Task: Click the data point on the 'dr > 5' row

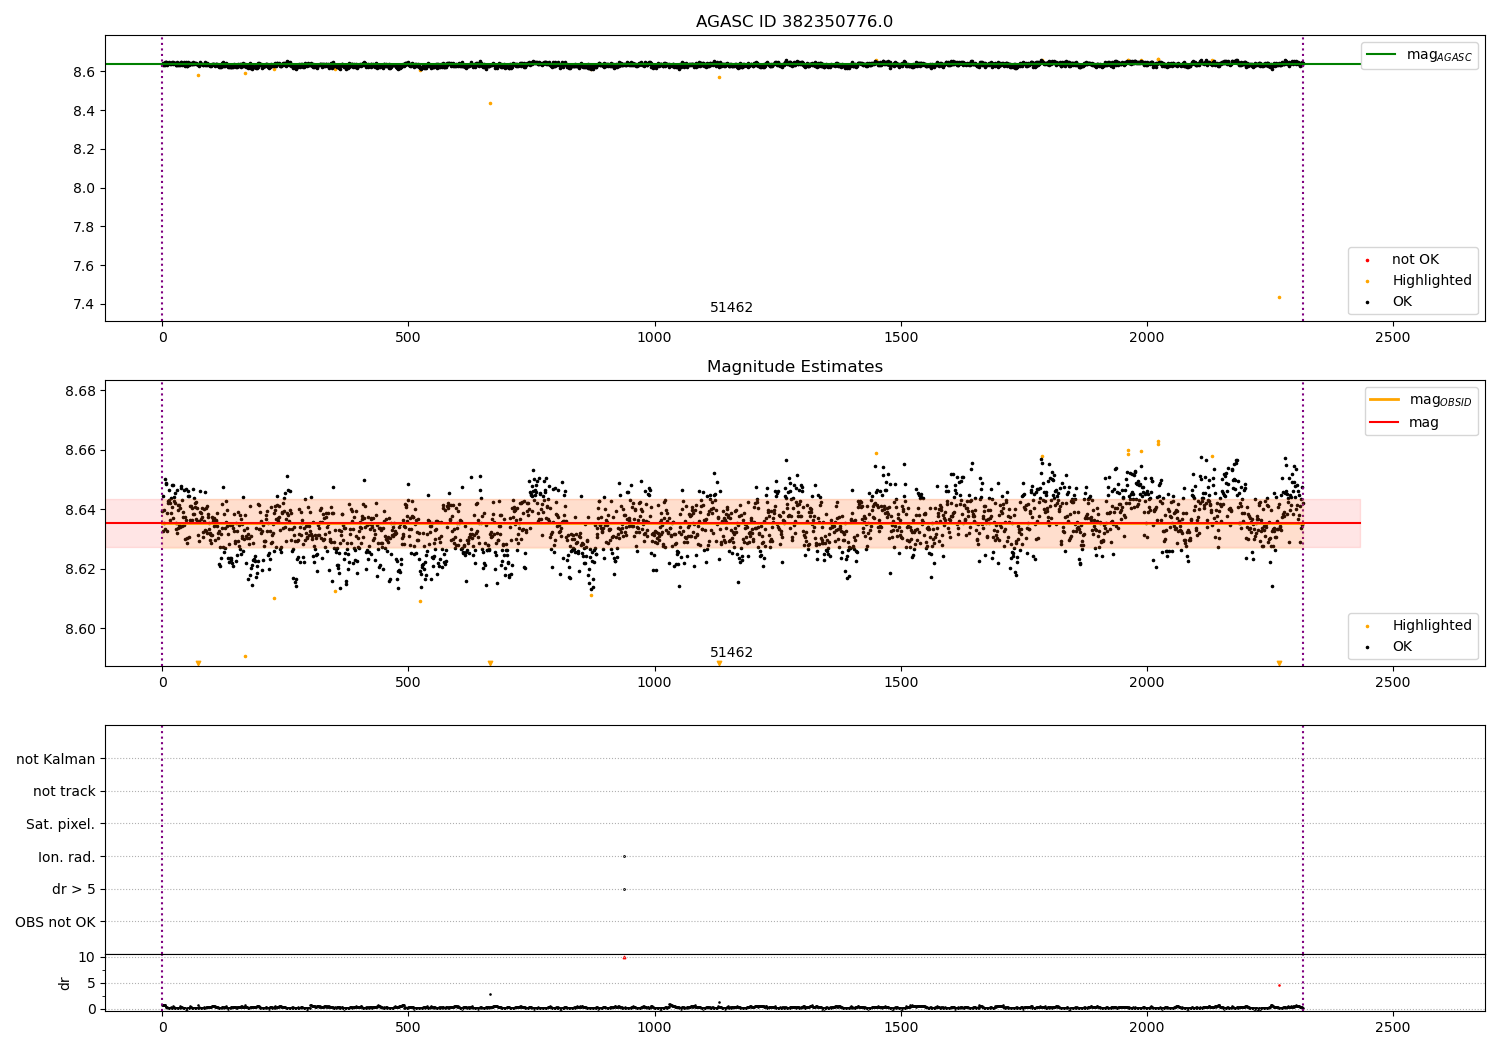Action: pyautogui.click(x=624, y=889)
